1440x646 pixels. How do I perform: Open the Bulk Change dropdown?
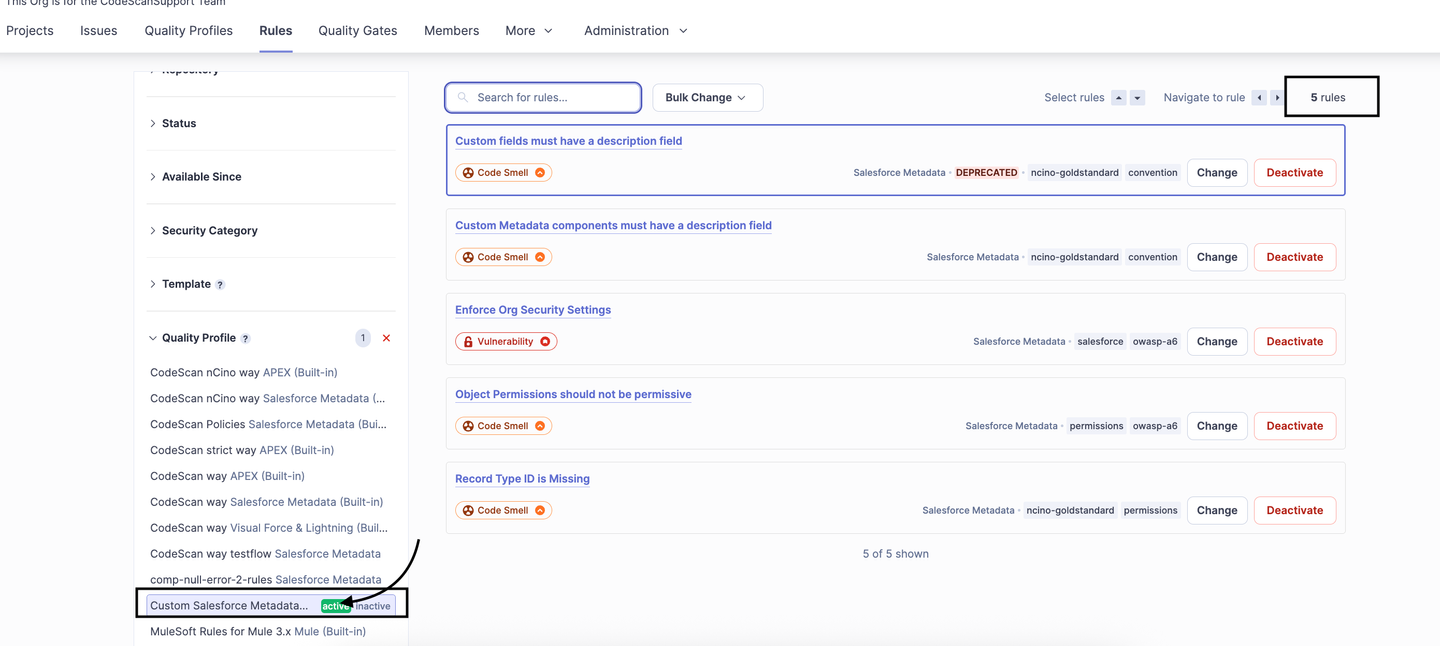point(707,98)
